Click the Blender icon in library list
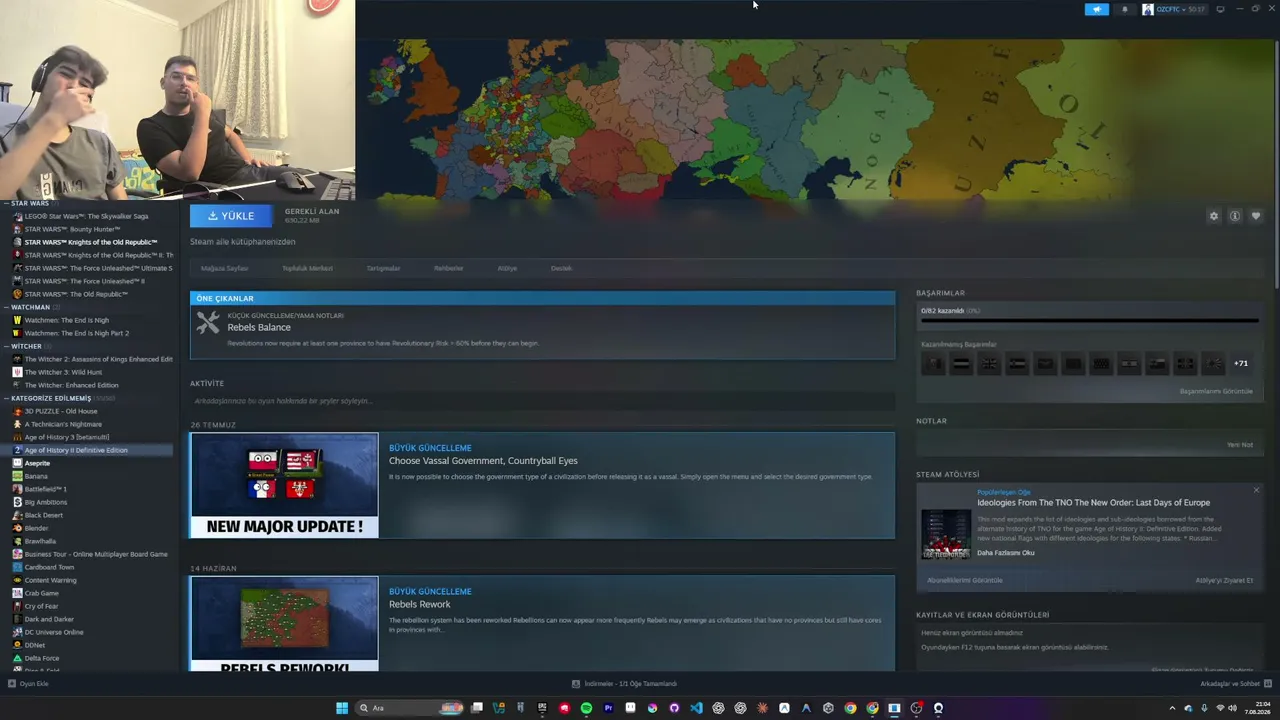This screenshot has width=1280, height=720. (17, 528)
